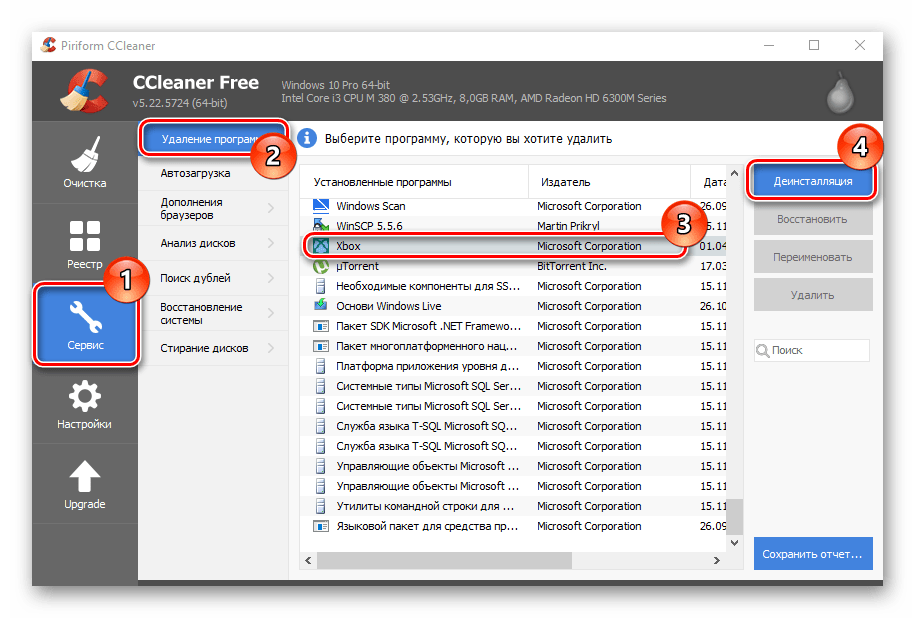Click the WinSCP 5.5.6 program icon
Viewport: 915px width, 618px height.
321,226
